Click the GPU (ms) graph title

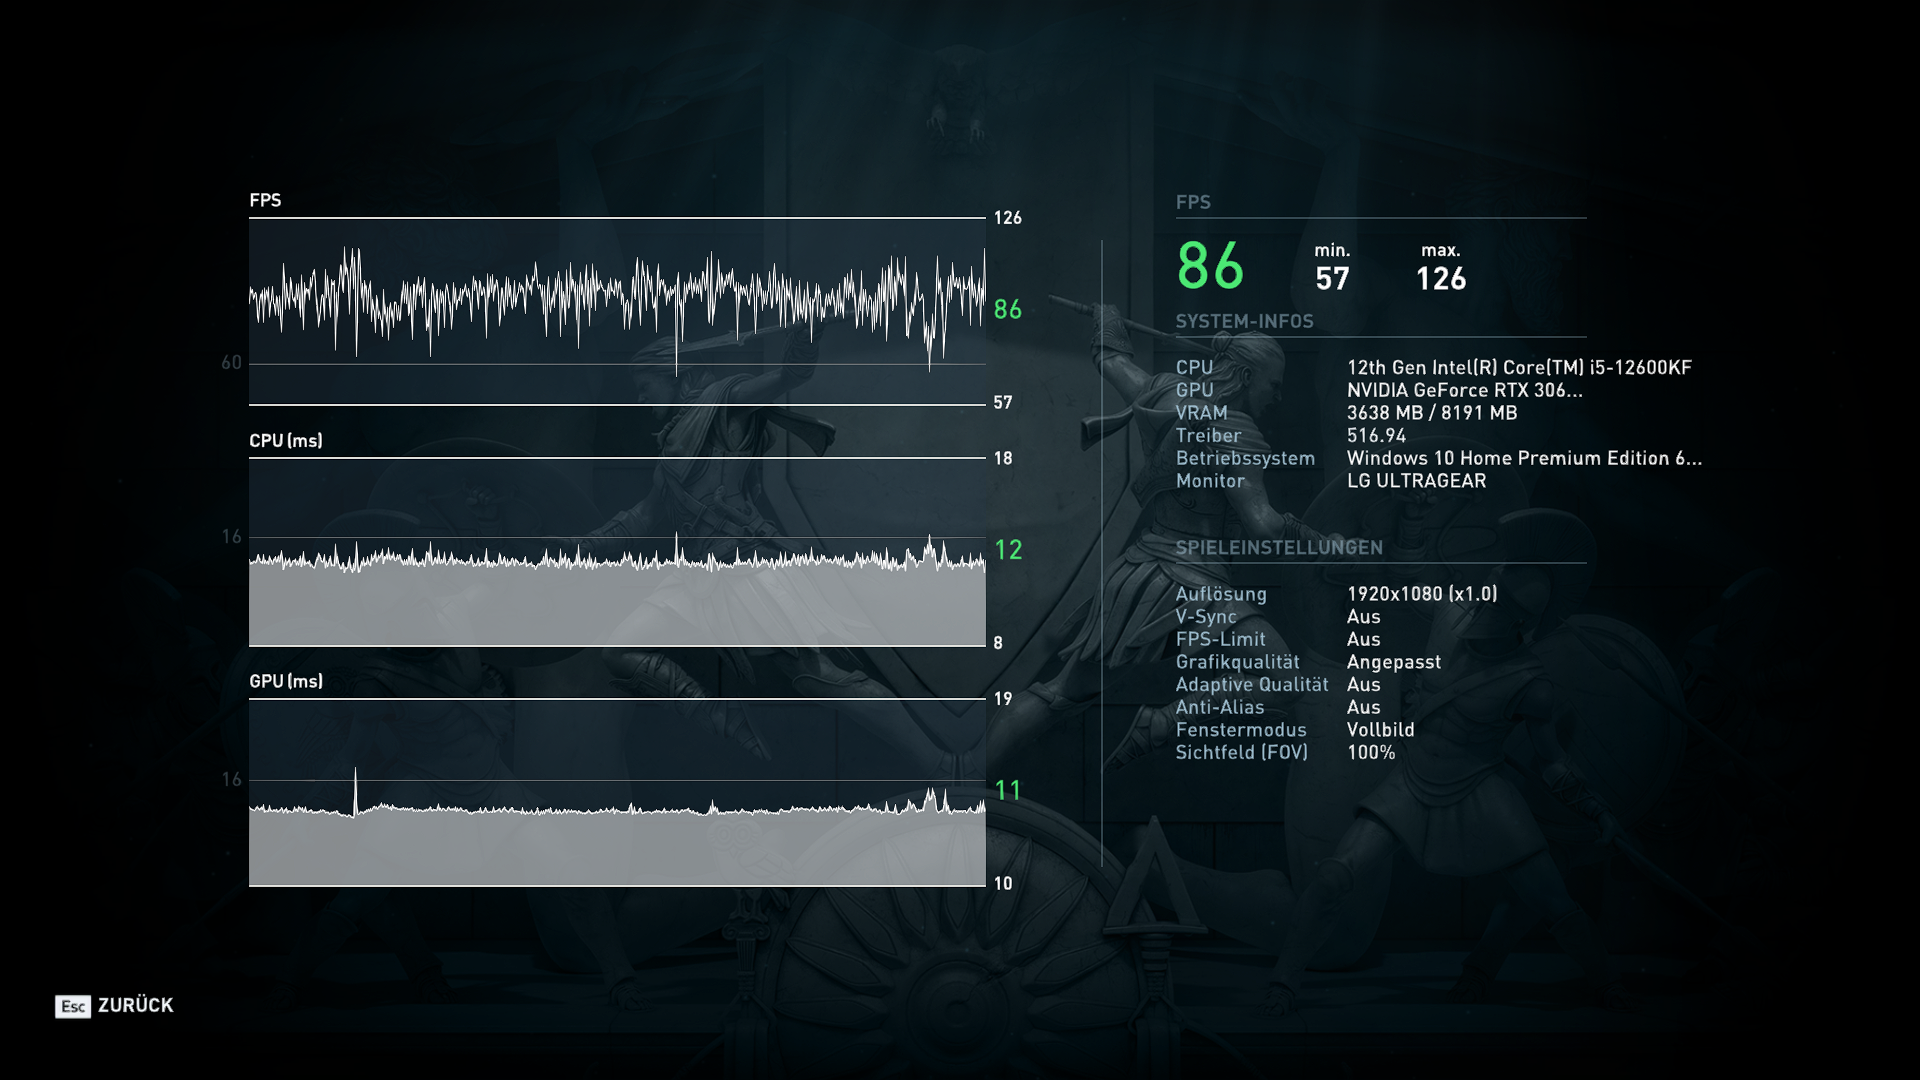[286, 681]
